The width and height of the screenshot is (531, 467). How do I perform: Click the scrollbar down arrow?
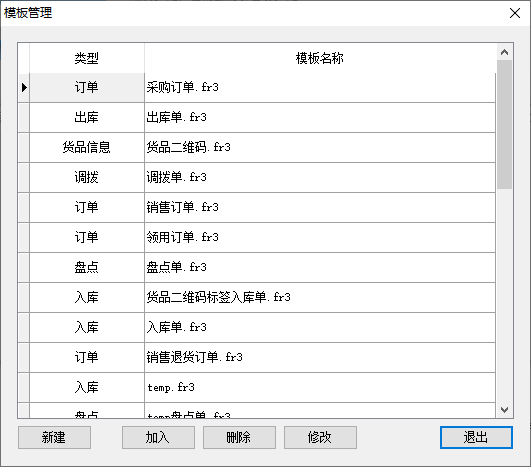coord(504,410)
